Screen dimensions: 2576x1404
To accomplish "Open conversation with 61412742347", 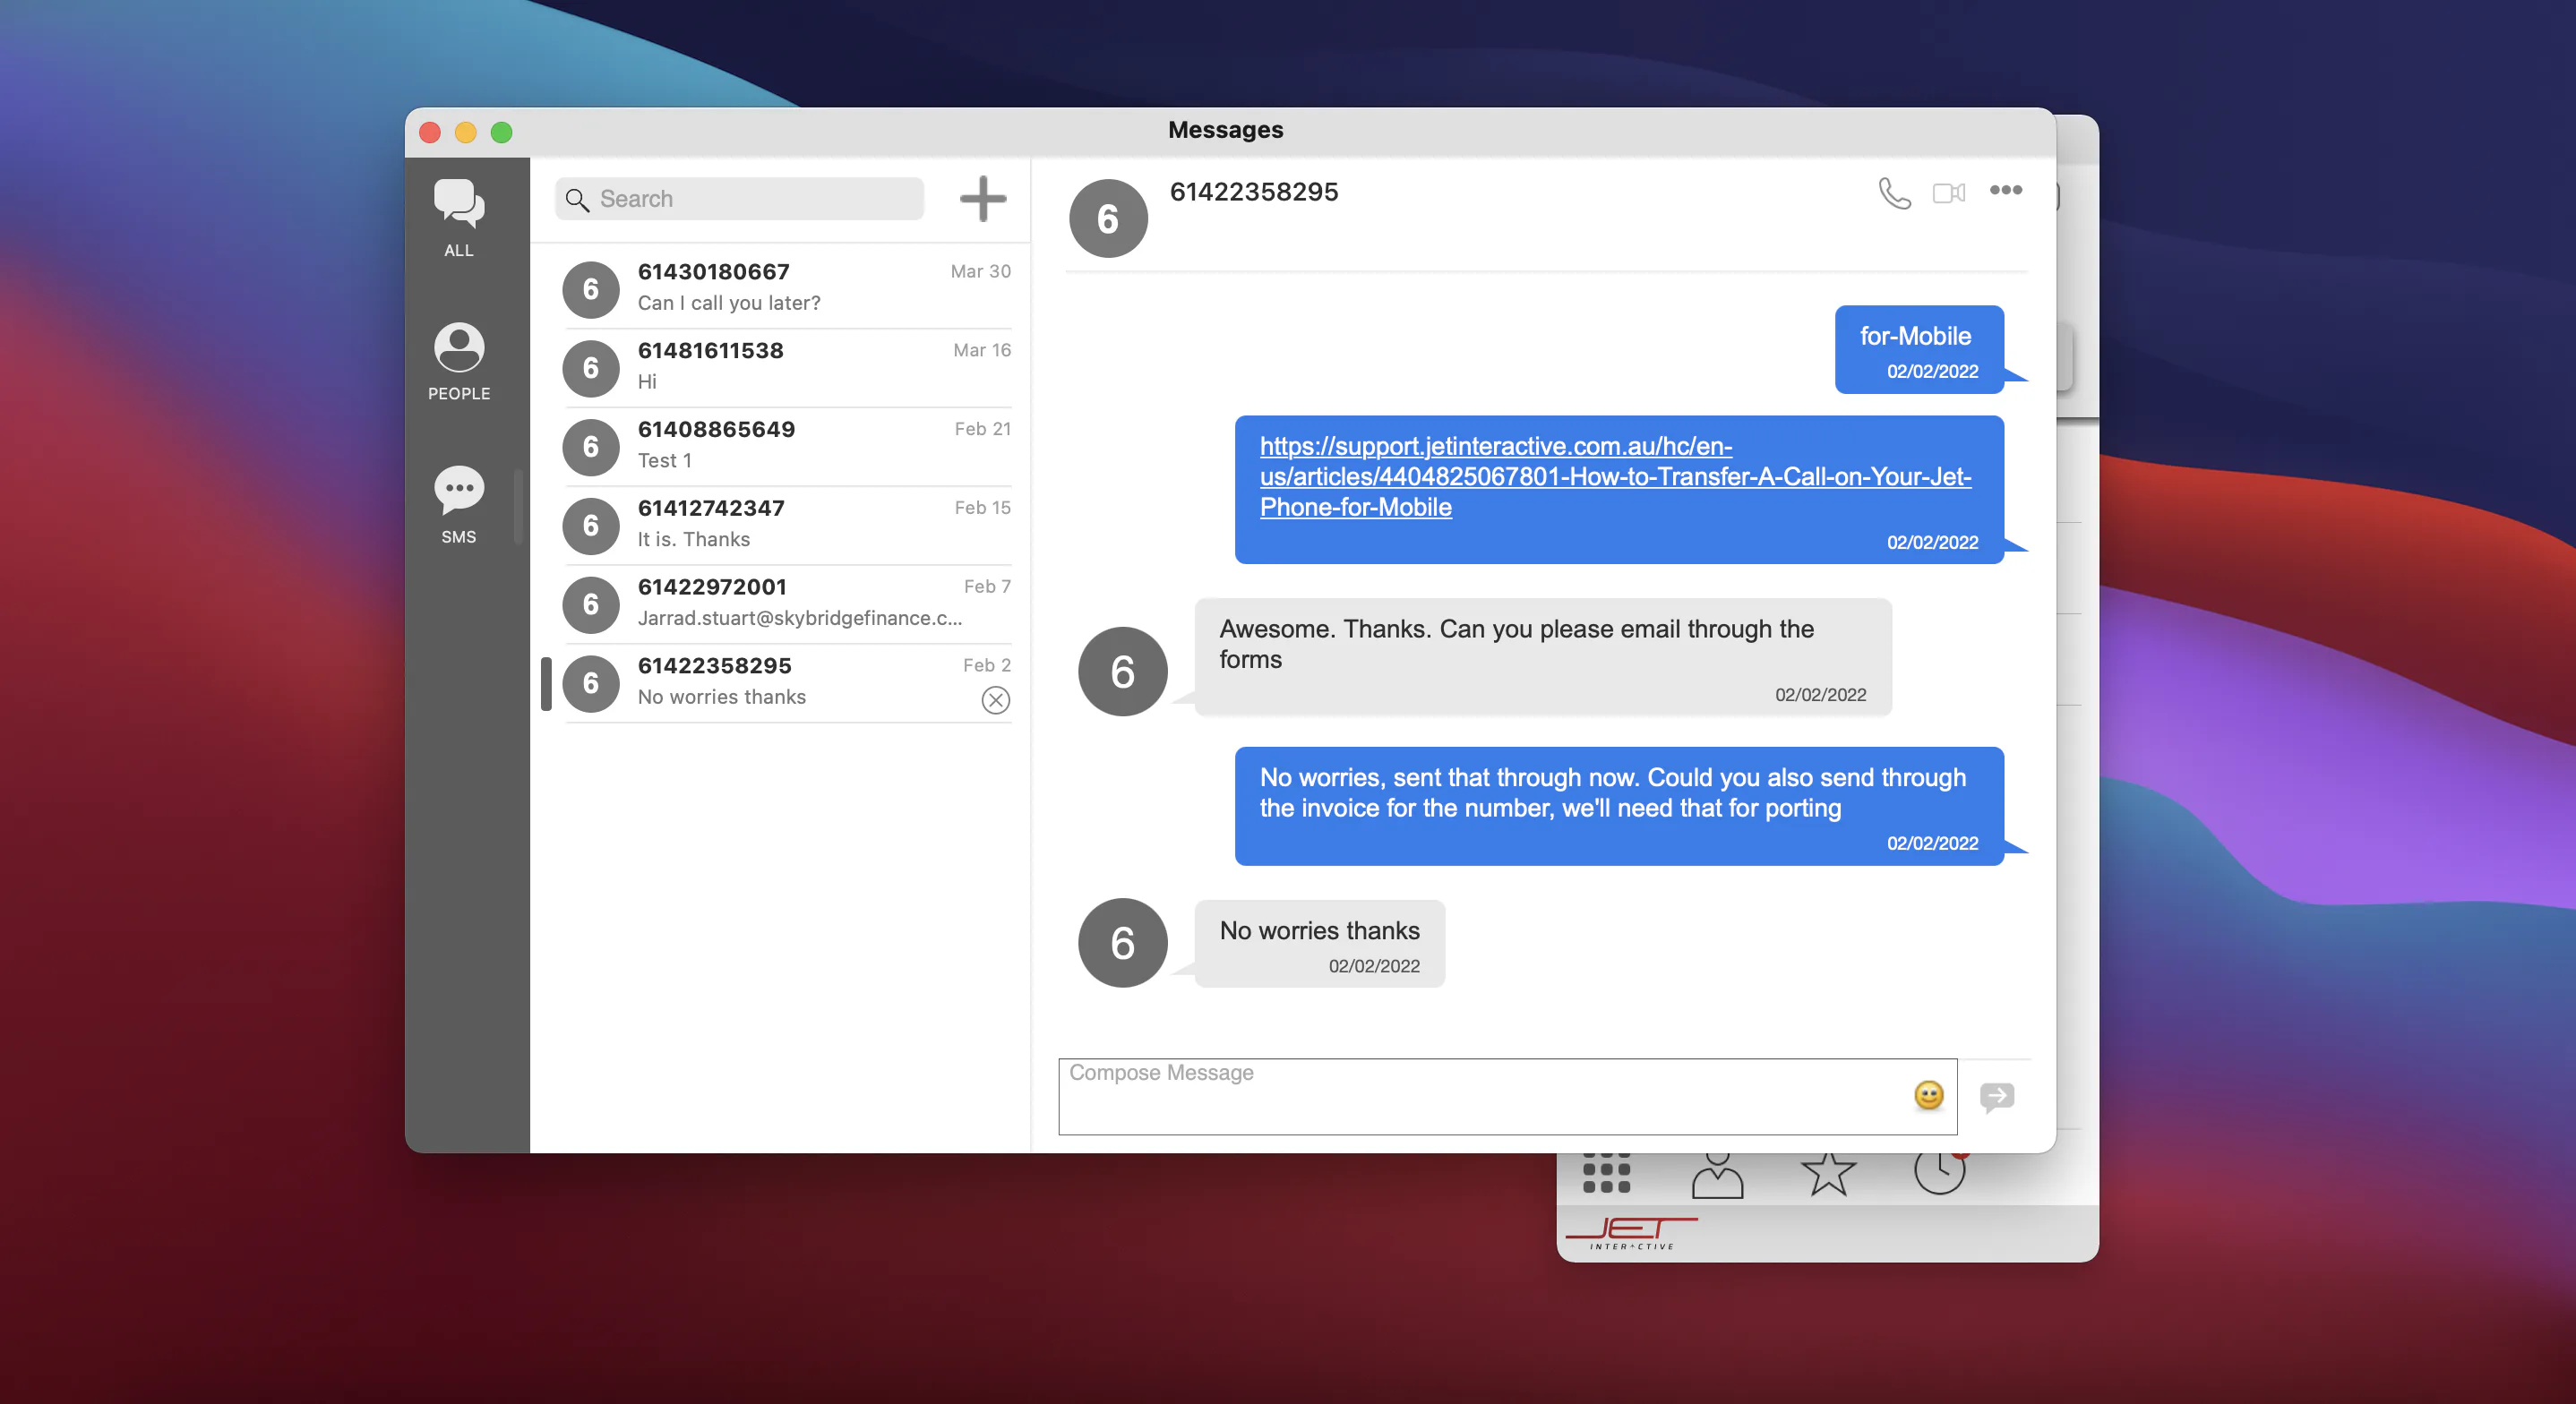I will point(787,525).
